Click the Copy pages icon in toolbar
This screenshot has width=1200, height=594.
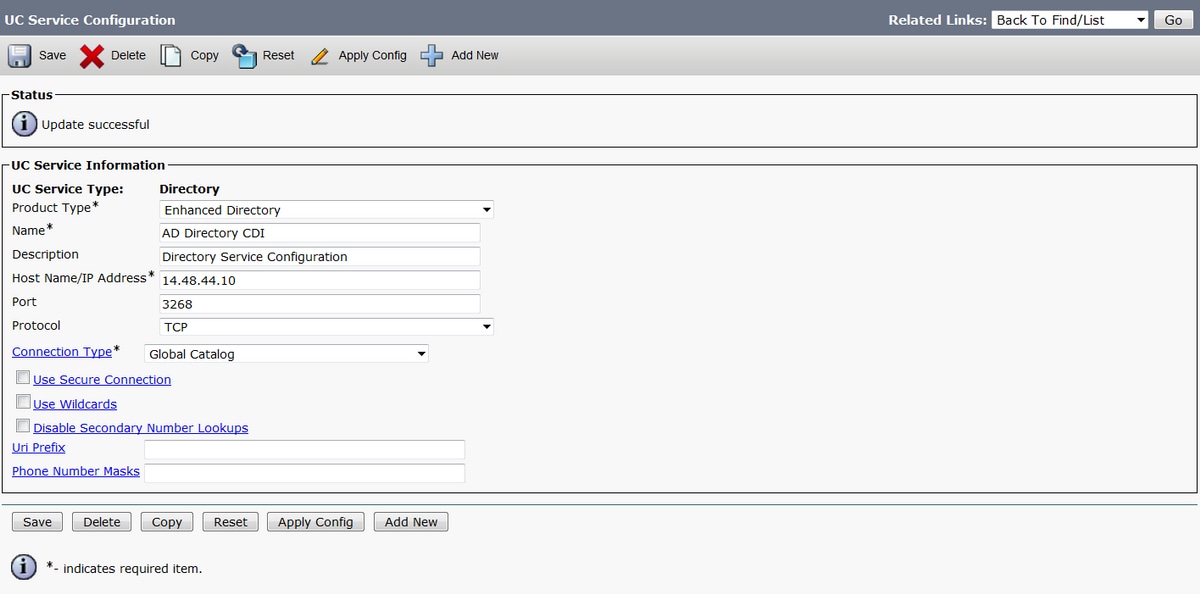172,55
